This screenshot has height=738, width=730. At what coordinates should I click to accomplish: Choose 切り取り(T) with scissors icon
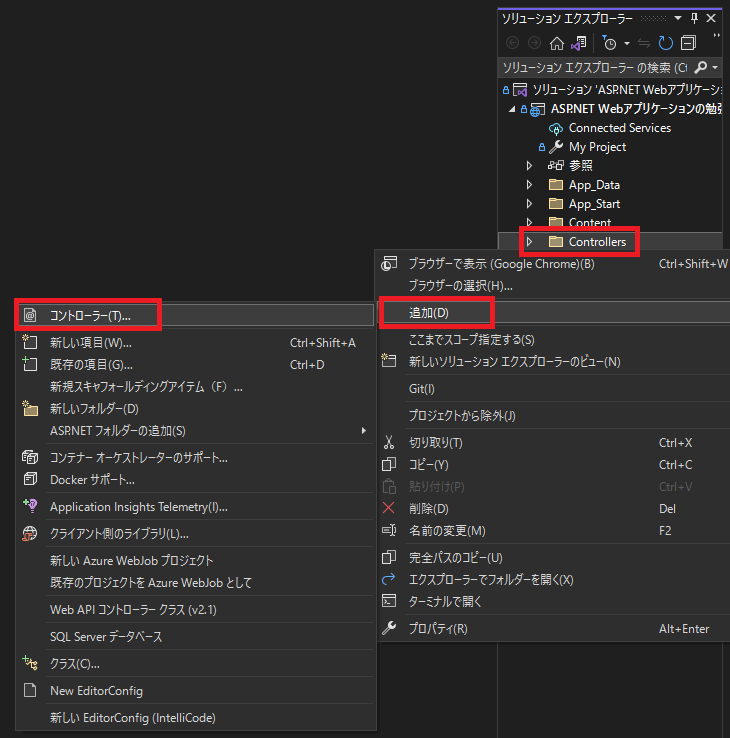tap(553, 443)
